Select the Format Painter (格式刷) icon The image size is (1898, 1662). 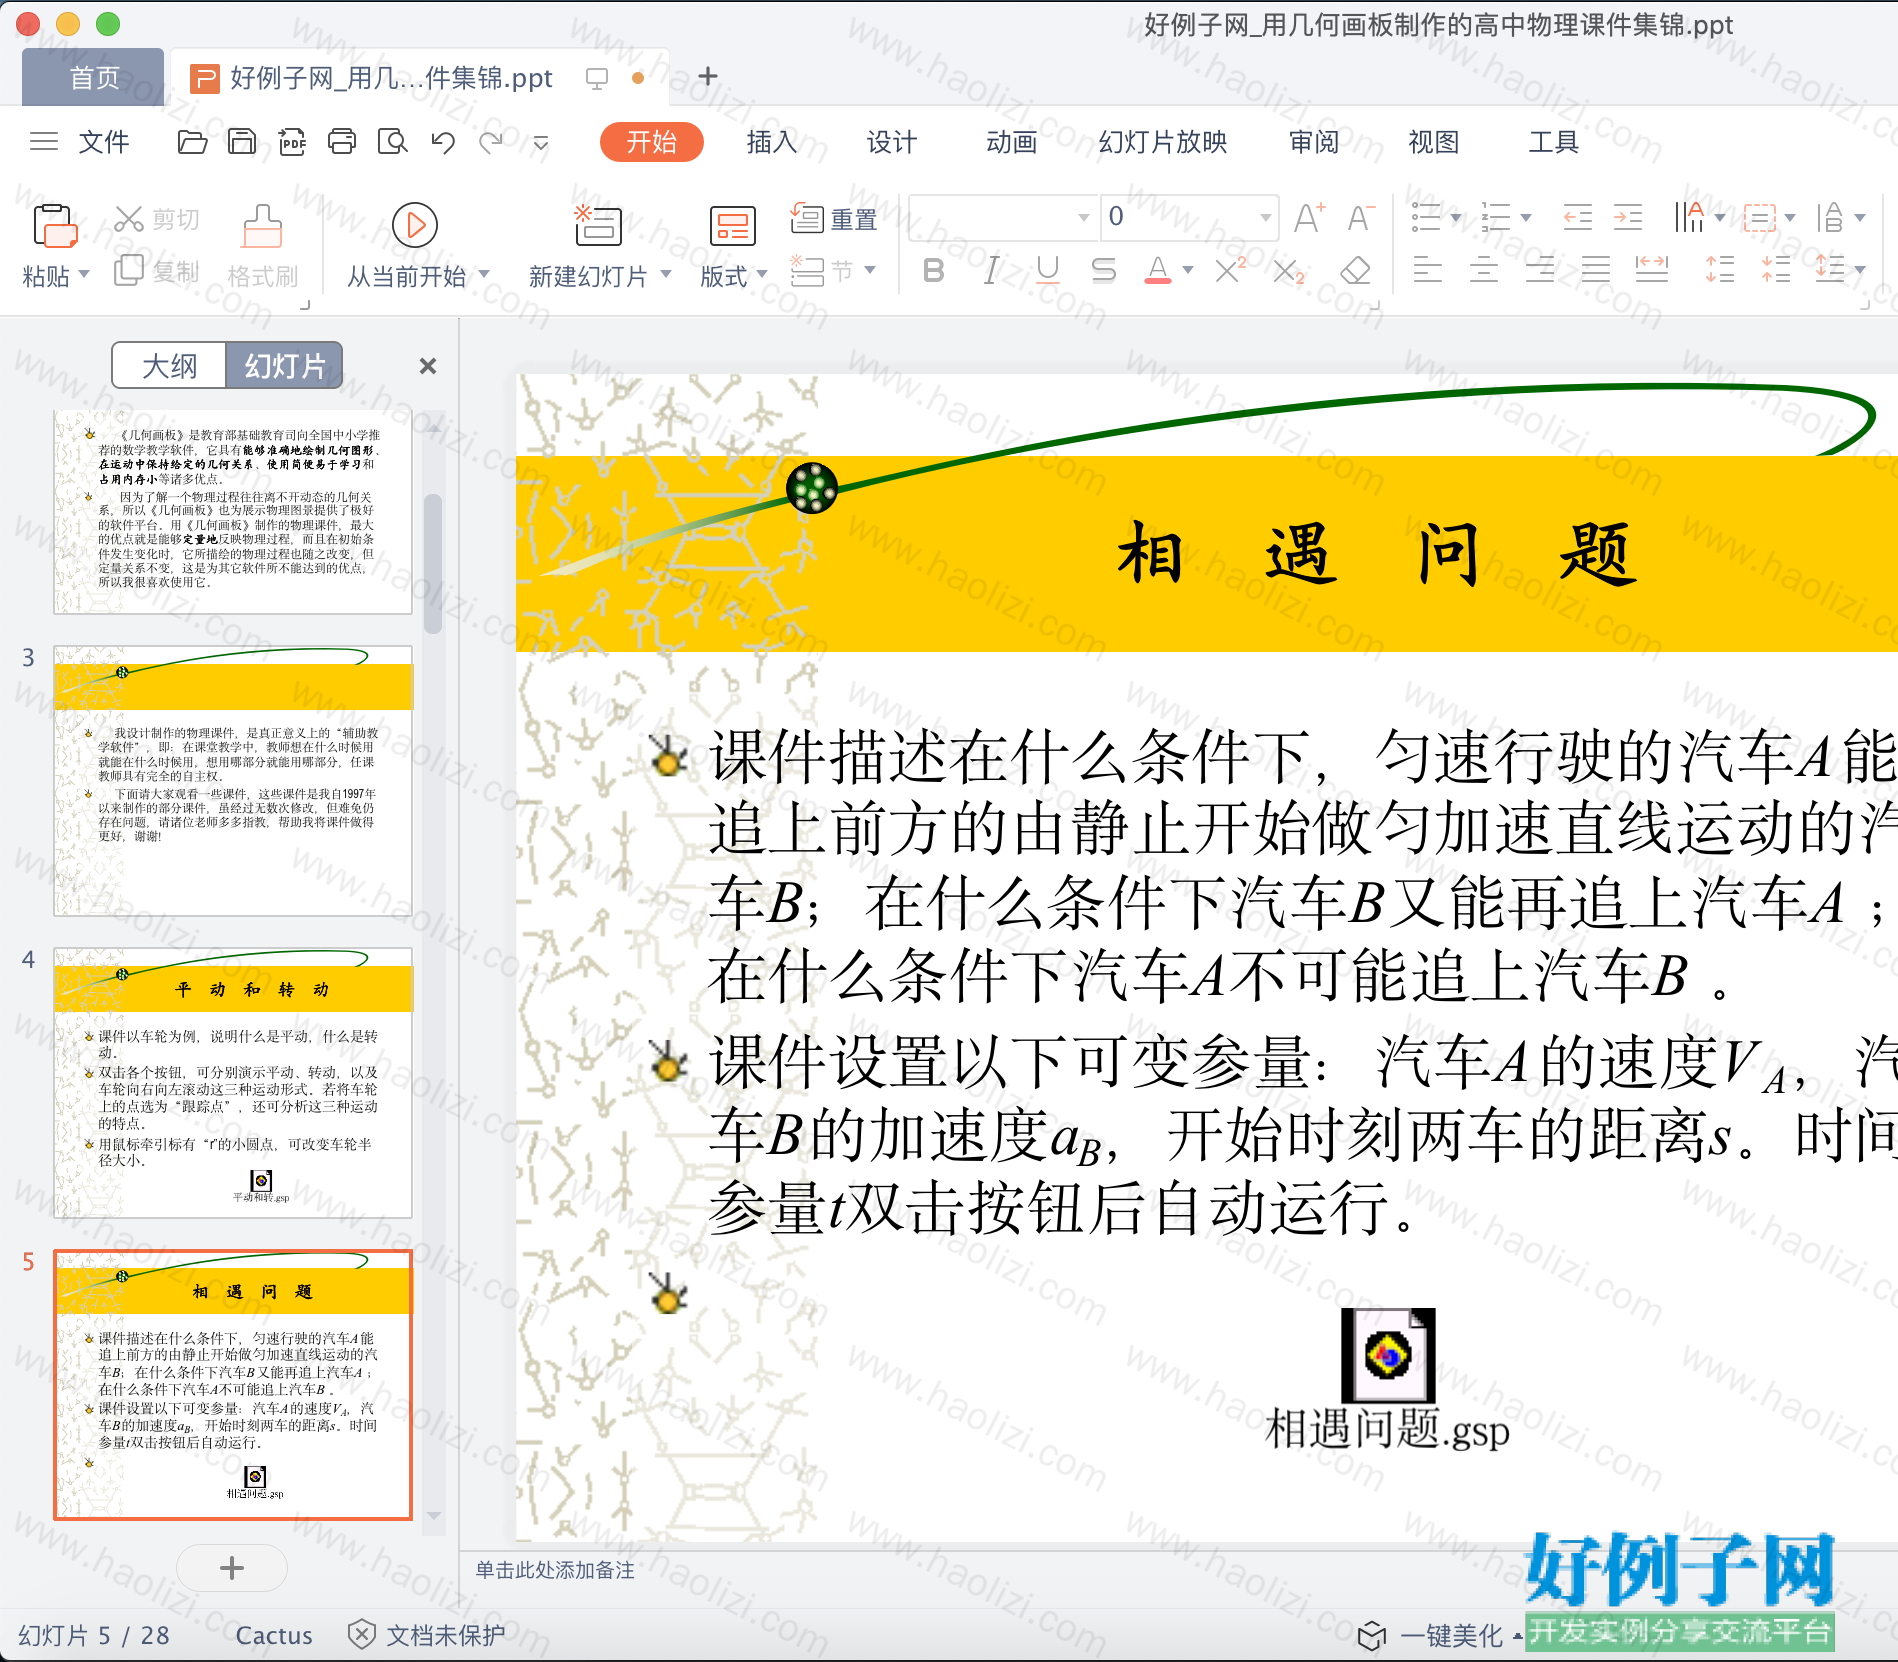point(262,226)
